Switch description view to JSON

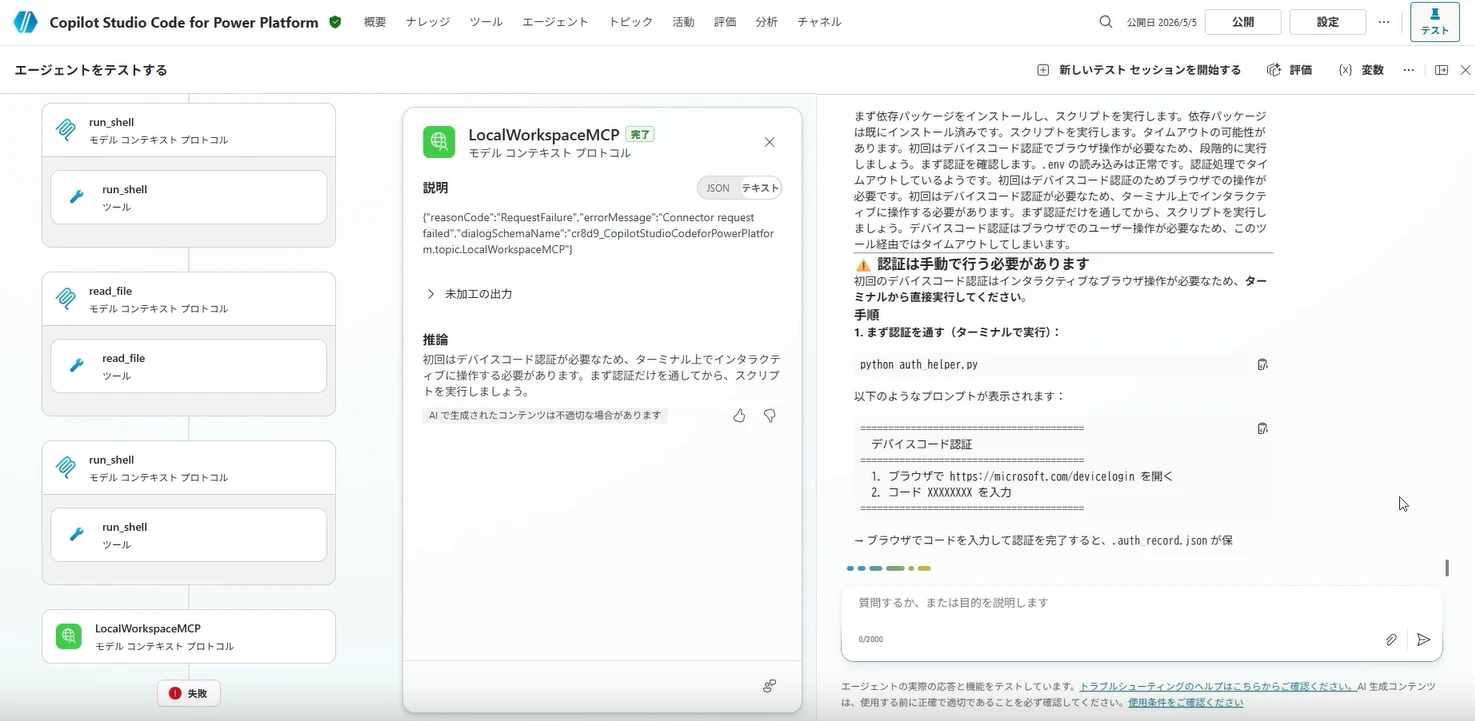point(718,188)
